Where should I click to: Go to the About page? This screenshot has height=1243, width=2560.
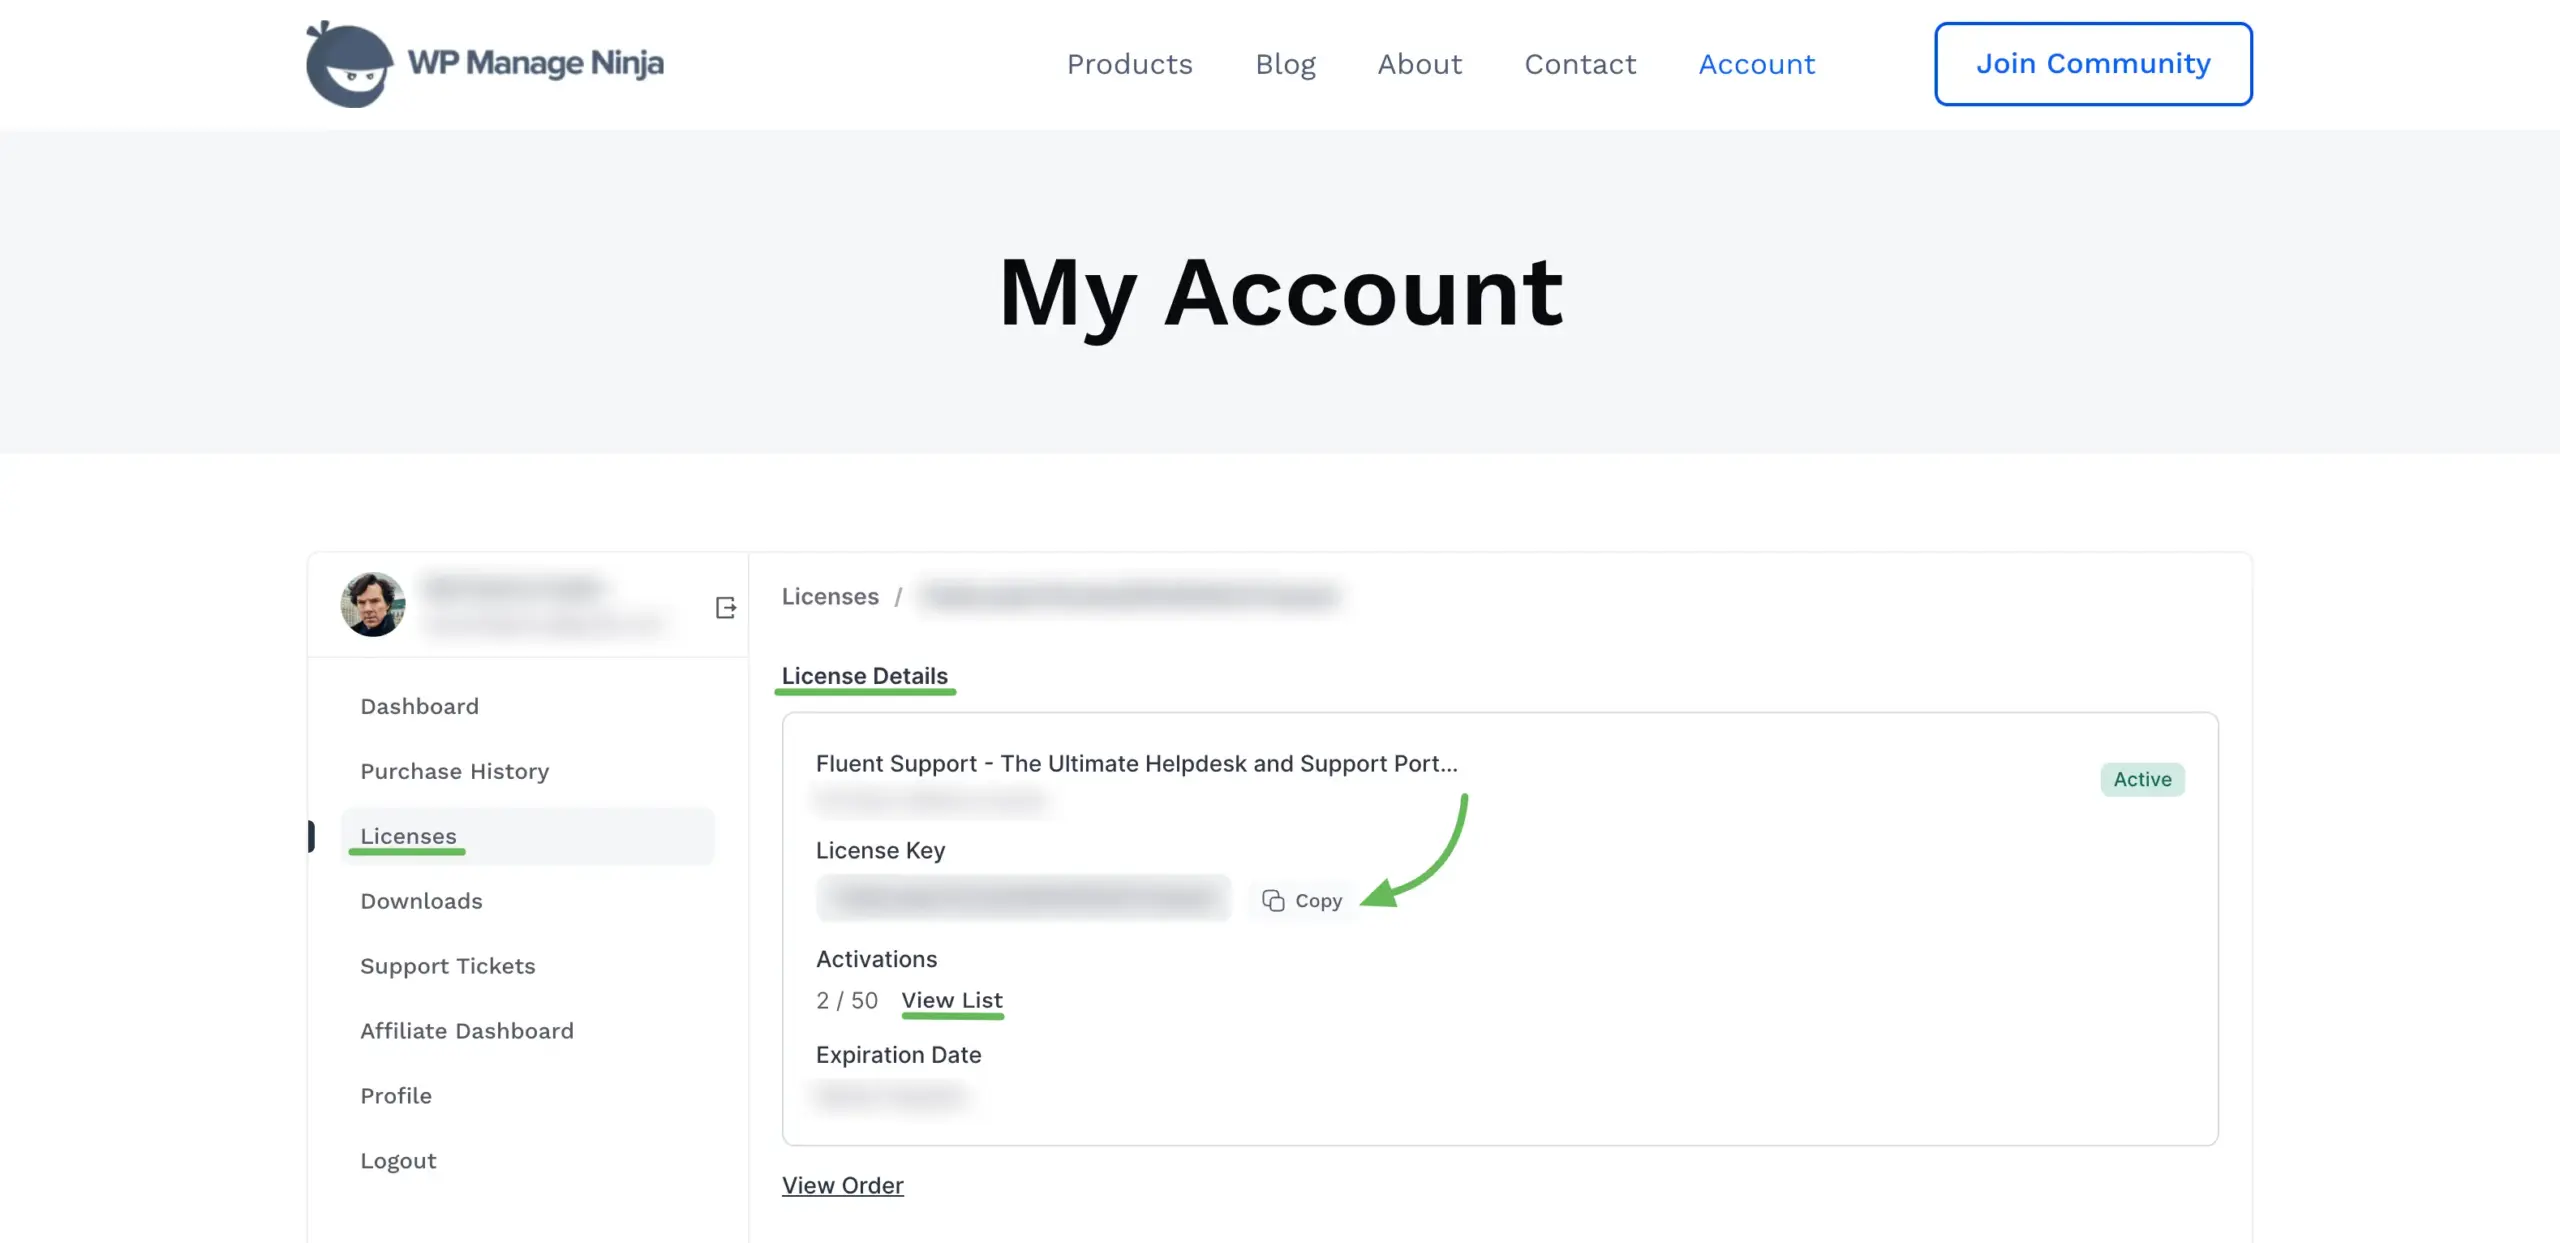click(x=1420, y=64)
